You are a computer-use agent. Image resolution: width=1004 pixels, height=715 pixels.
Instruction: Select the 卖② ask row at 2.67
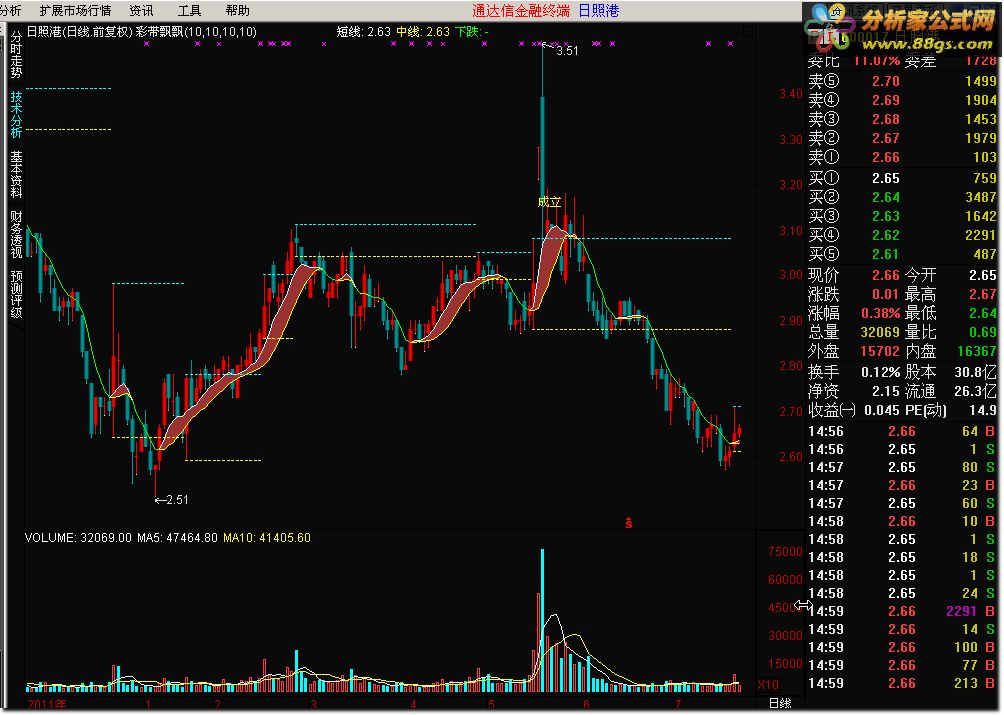(902, 138)
